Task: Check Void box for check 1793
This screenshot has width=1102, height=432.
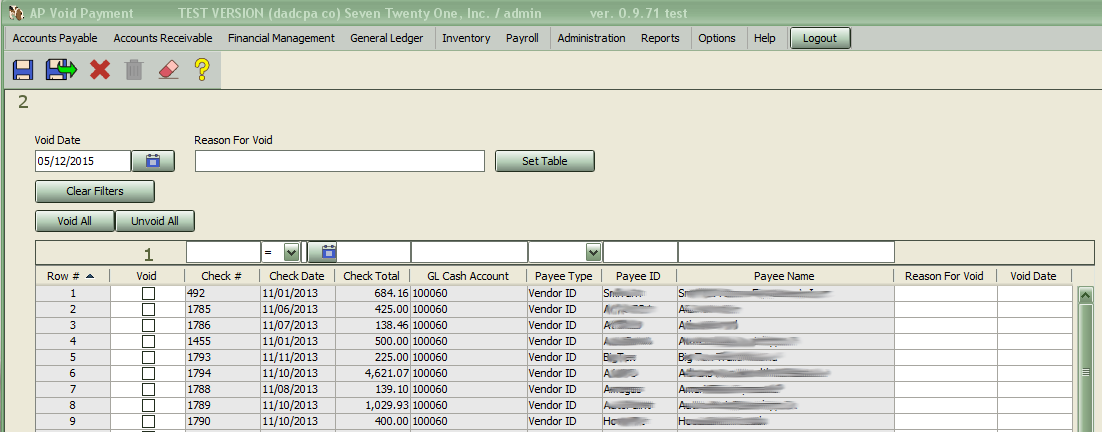Action: pos(148,357)
